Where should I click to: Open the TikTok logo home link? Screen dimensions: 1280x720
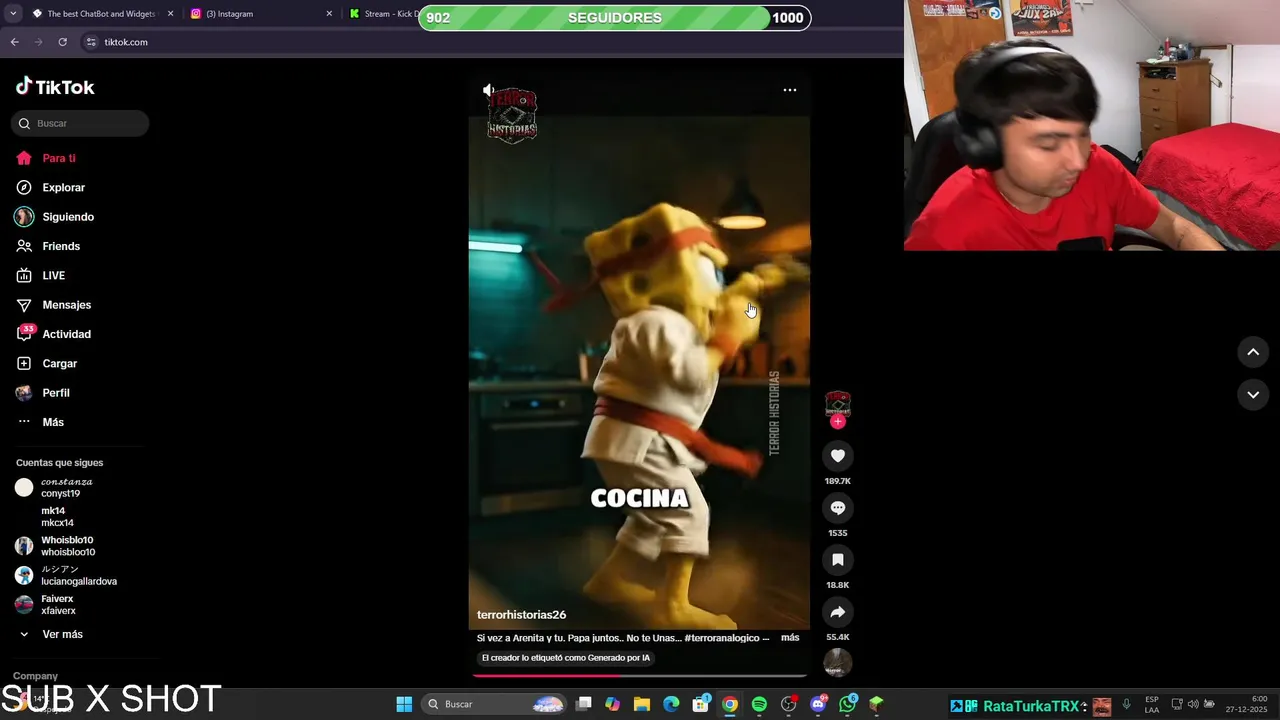[55, 87]
